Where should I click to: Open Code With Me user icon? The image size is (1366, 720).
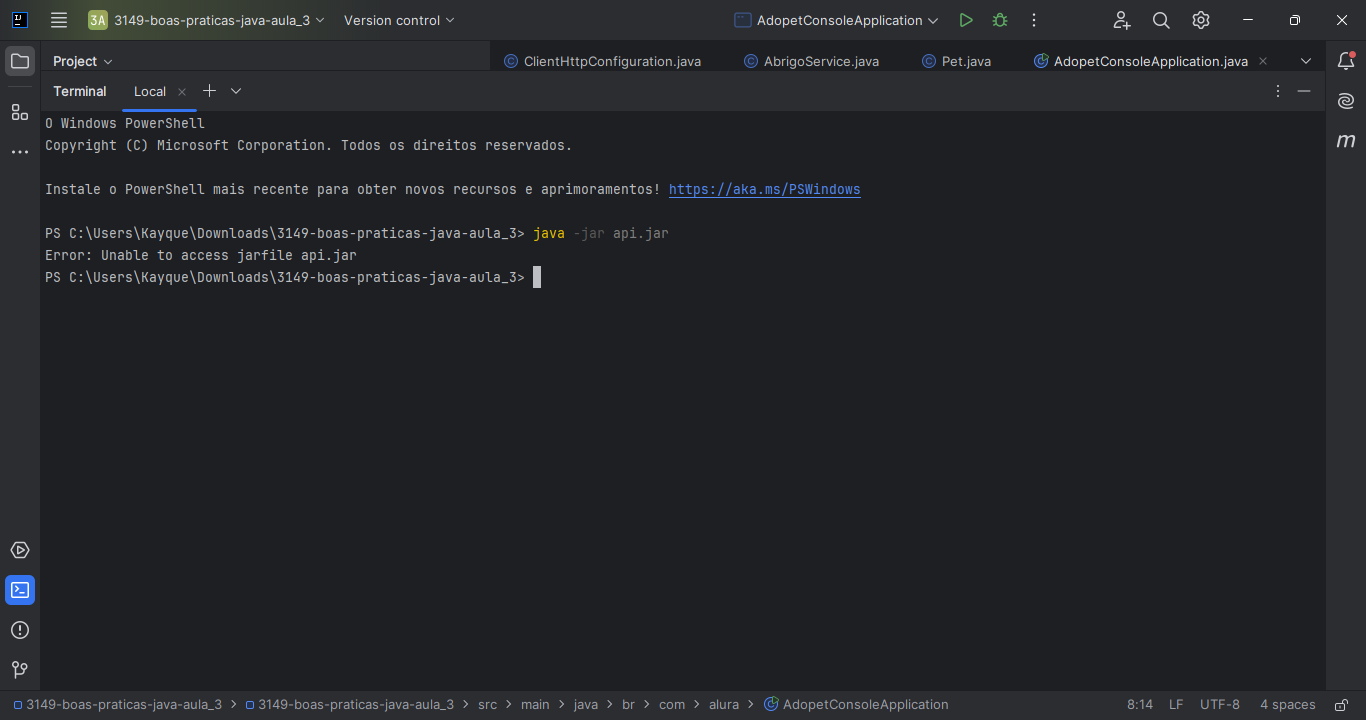coord(1122,20)
